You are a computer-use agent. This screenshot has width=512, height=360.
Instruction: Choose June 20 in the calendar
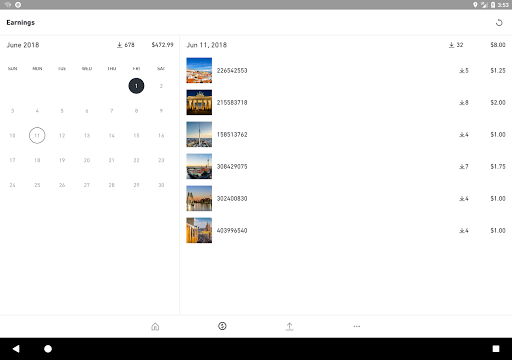pyautogui.click(x=87, y=160)
